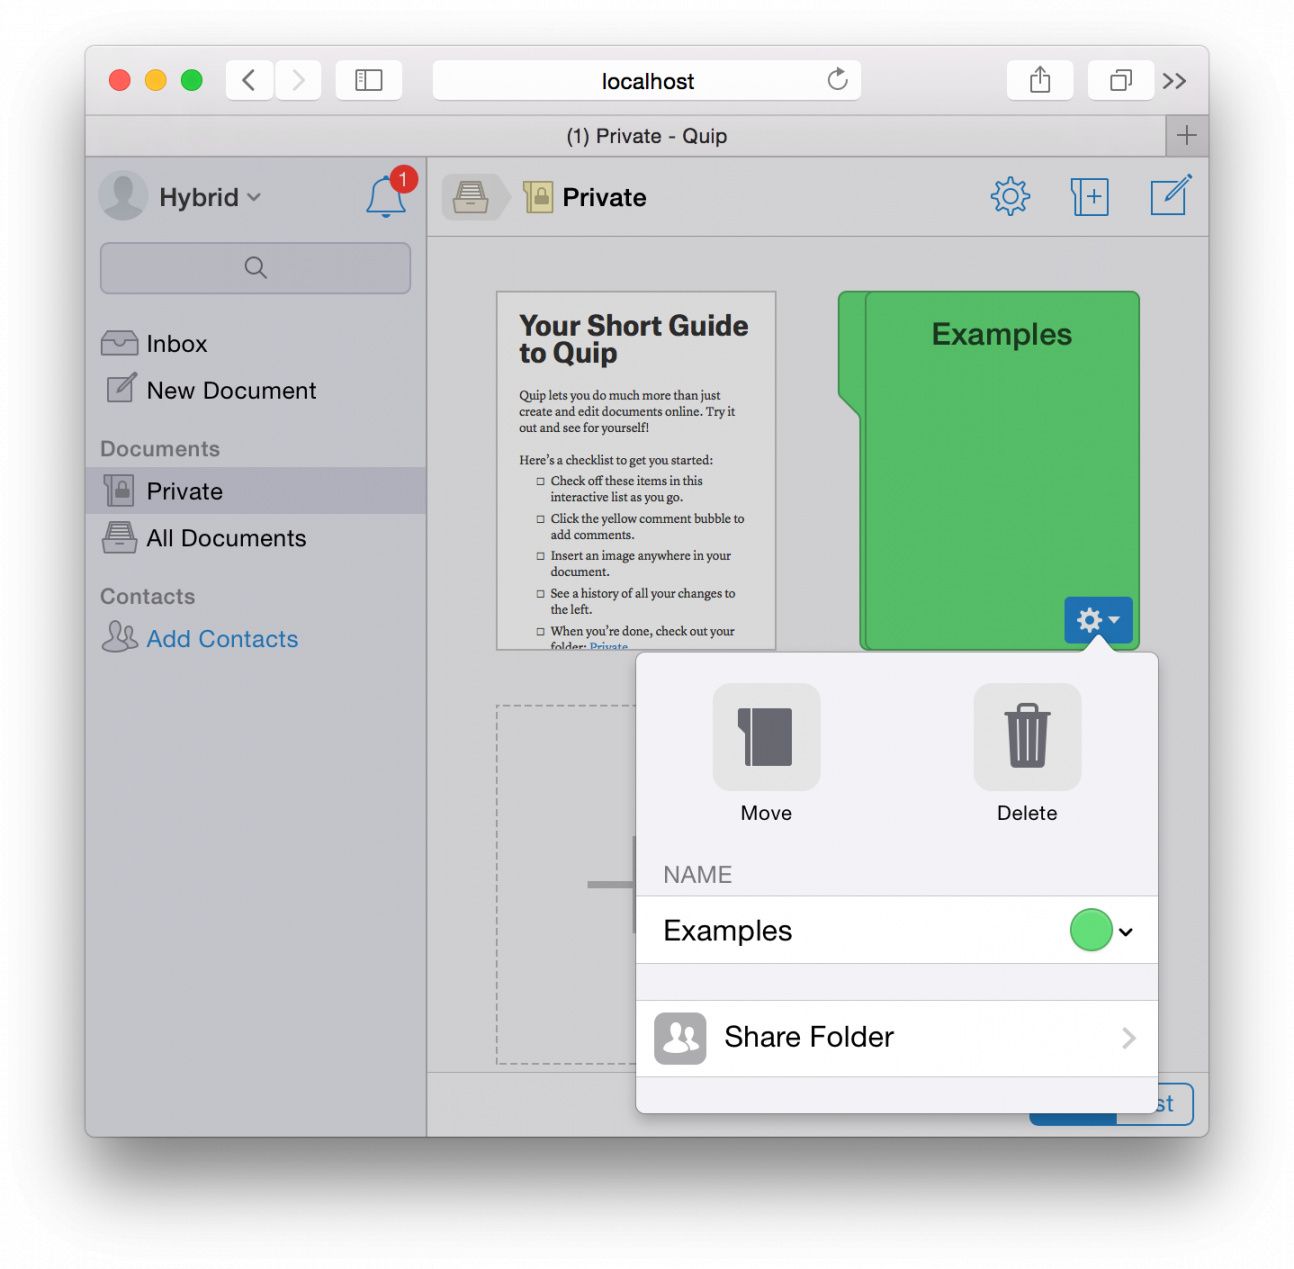Toggle the Safari sidebar button
1294x1269 pixels.
368,81
